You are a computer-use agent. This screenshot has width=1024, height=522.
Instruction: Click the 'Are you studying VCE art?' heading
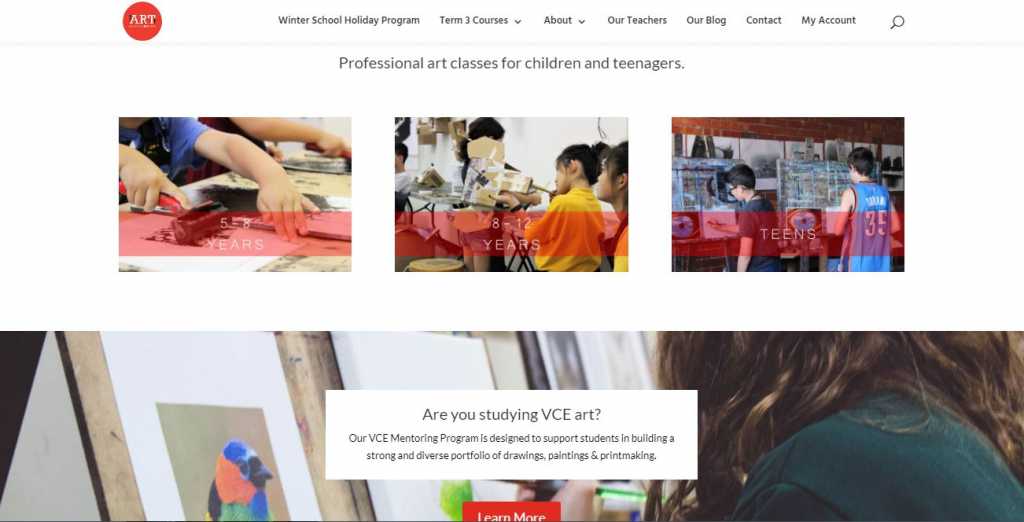(511, 414)
